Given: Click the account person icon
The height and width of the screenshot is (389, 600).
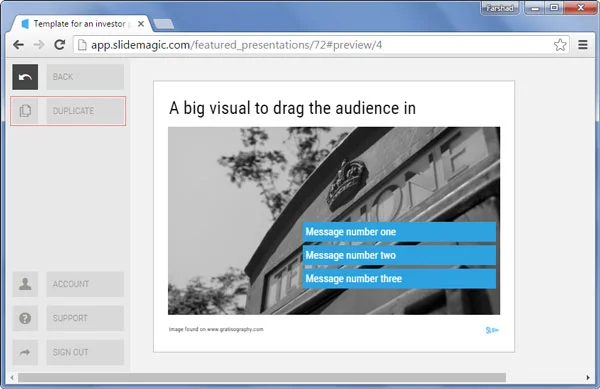Looking at the screenshot, I should pos(25,284).
